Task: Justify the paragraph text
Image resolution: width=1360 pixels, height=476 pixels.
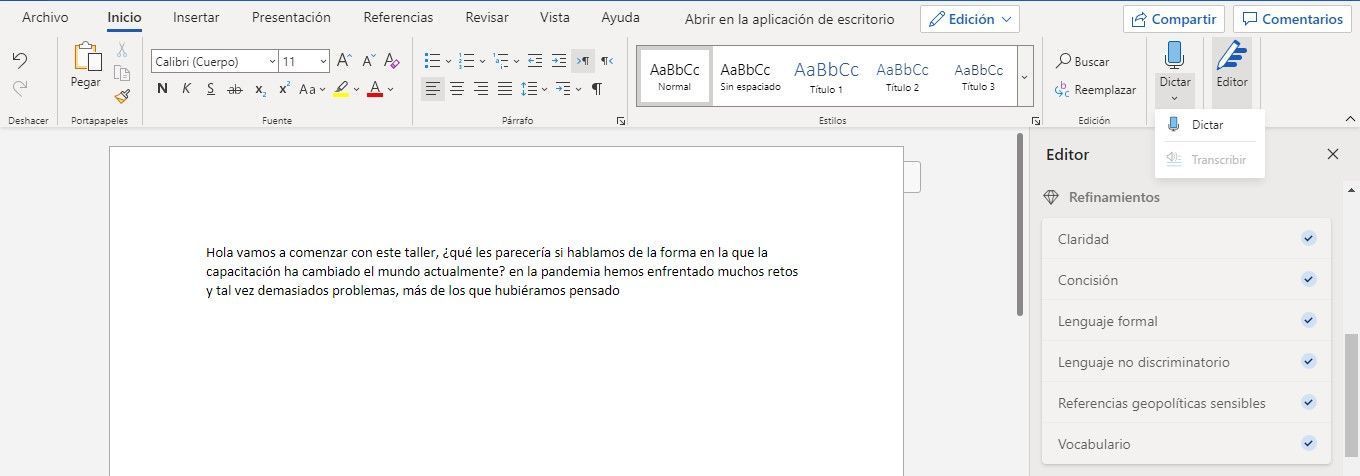Action: tap(505, 89)
